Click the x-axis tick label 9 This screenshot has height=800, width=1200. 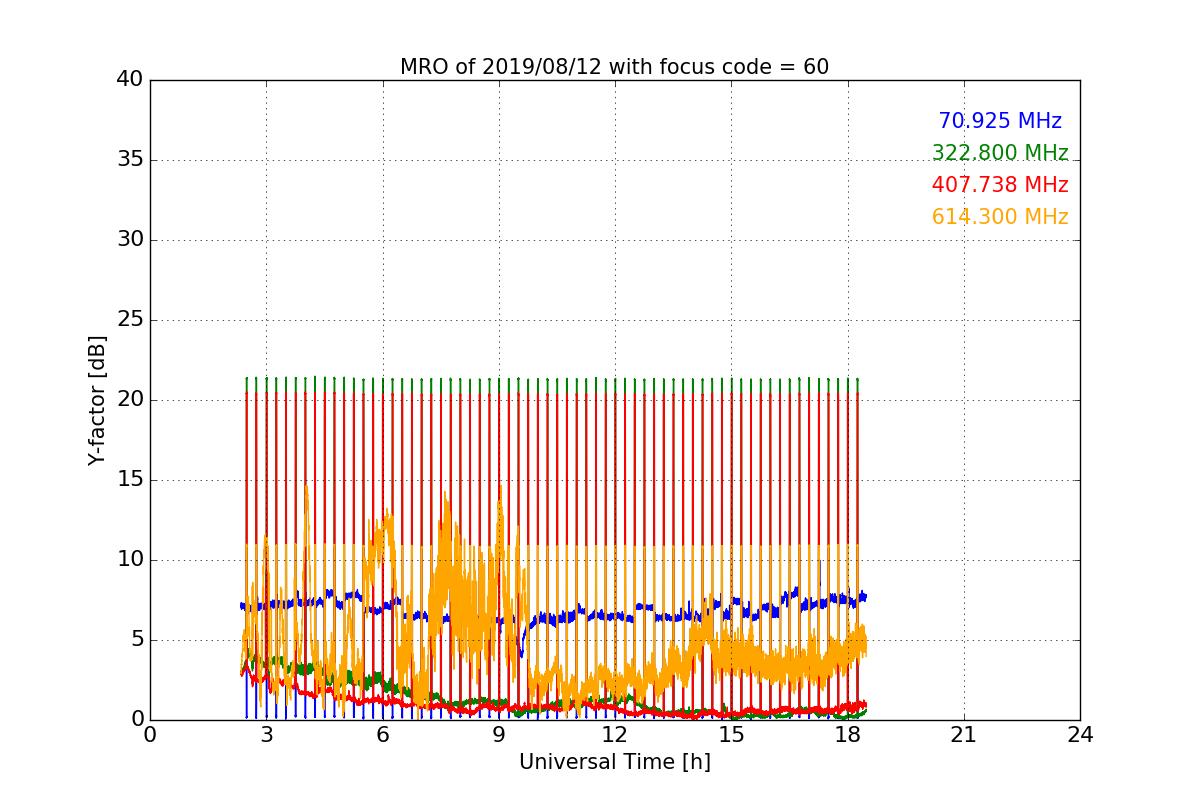click(499, 735)
